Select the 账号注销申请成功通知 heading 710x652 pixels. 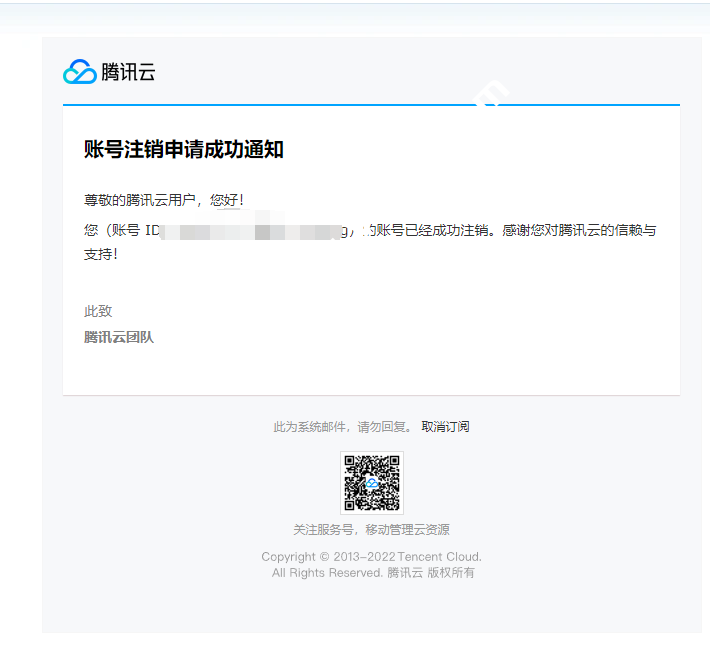point(184,150)
